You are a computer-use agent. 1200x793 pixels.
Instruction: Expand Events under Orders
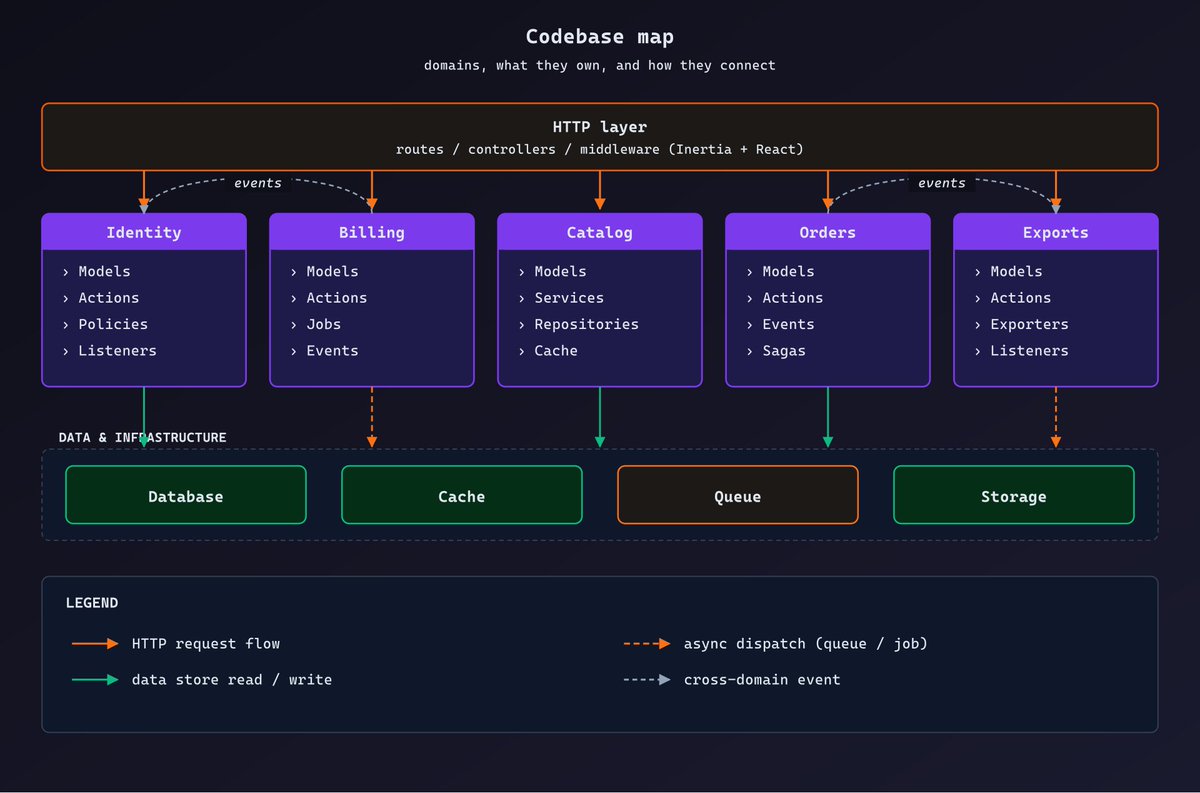780,324
